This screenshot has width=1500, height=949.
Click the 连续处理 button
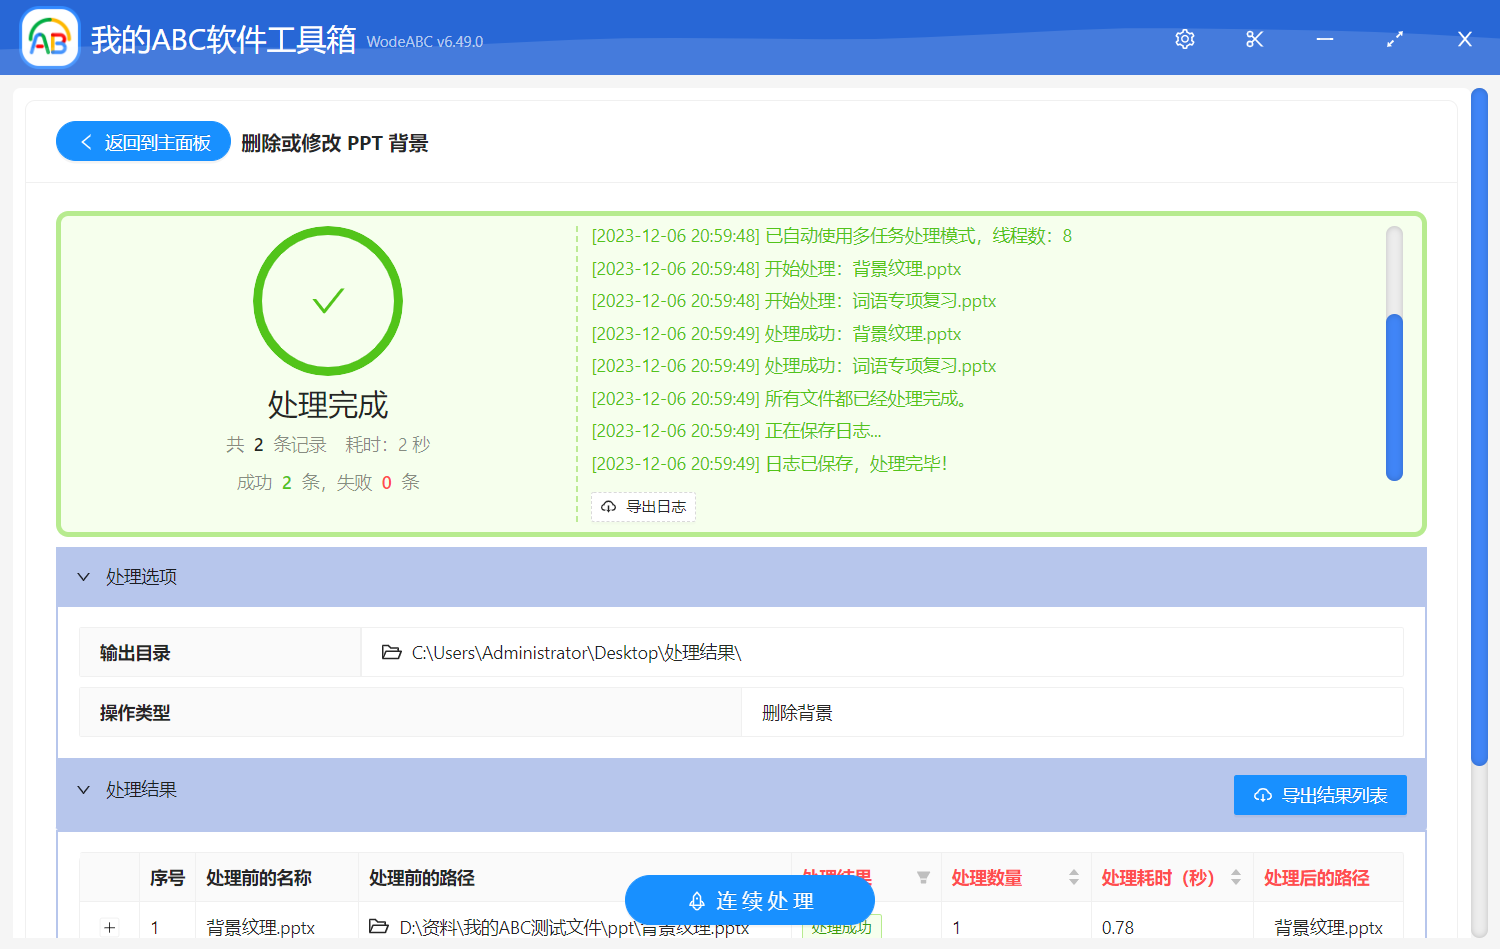[750, 901]
